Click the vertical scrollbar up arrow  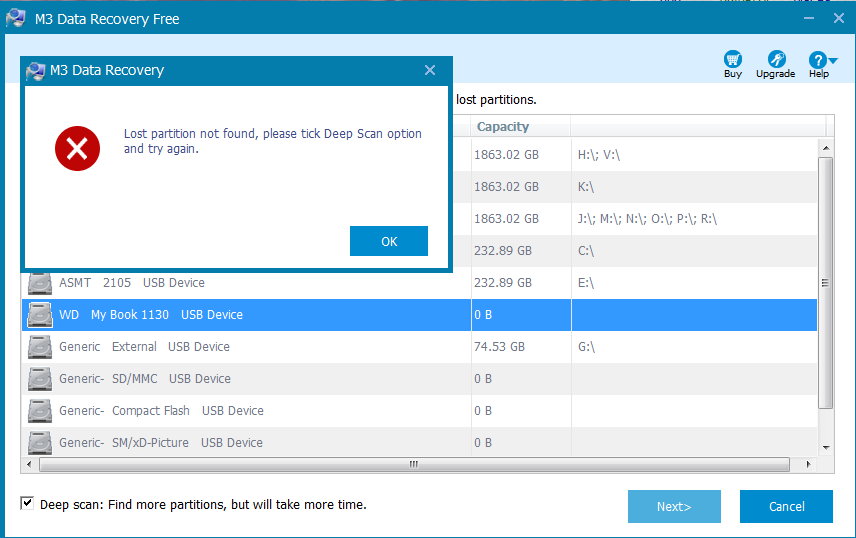826,148
